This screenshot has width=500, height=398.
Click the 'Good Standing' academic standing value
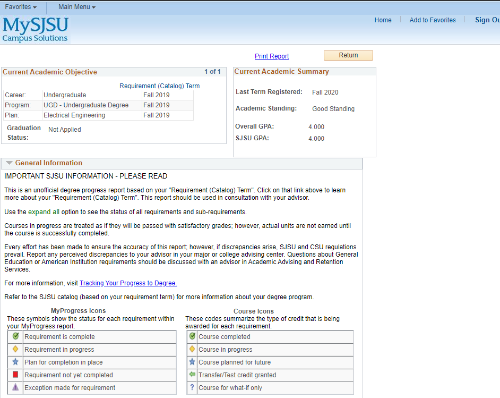point(333,109)
